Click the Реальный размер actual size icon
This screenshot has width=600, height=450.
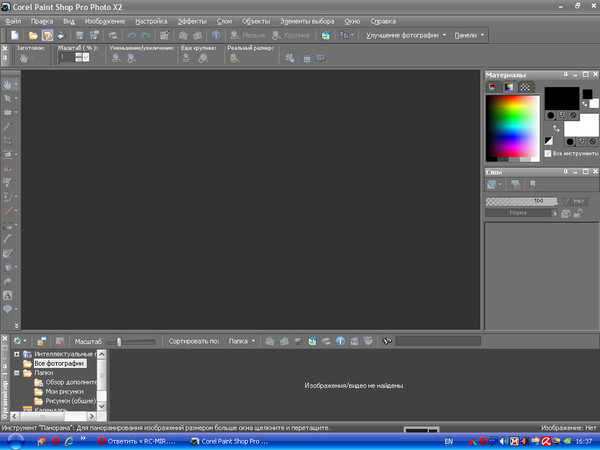click(x=234, y=58)
